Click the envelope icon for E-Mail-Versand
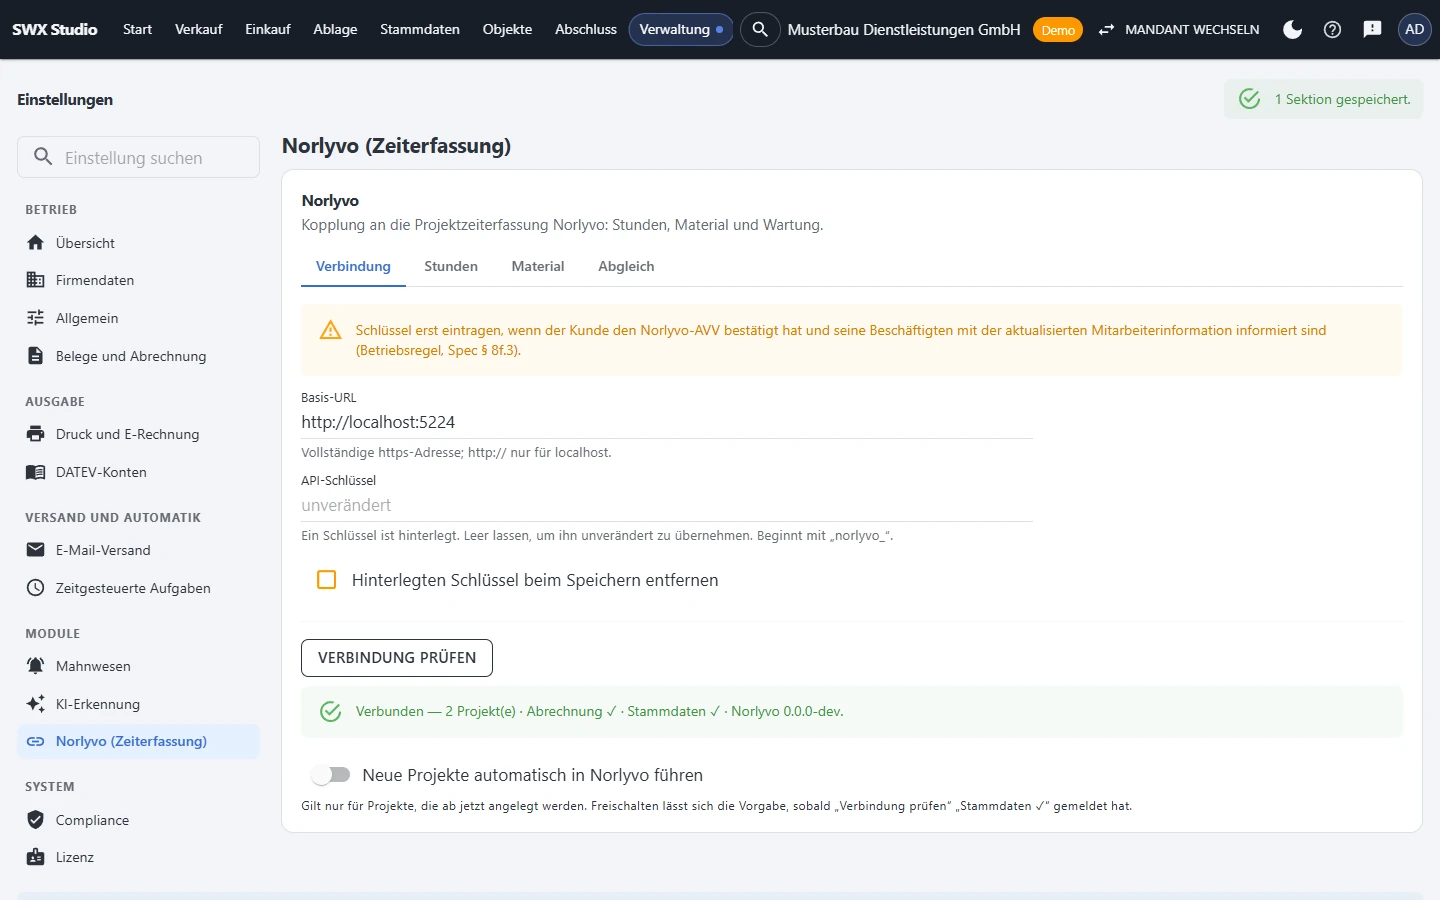This screenshot has height=900, width=1440. [x=36, y=550]
